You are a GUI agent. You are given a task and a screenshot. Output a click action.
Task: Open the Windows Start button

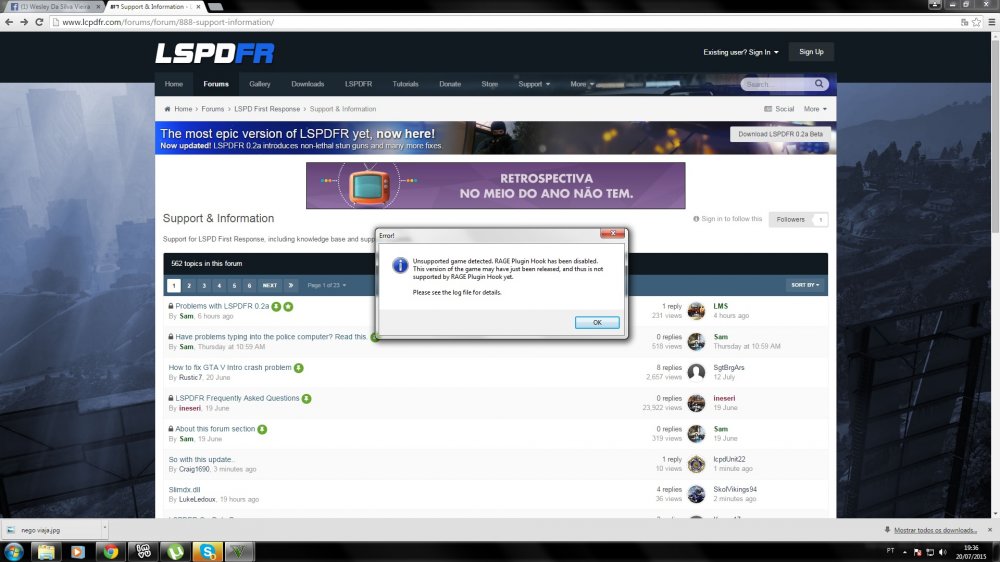point(14,552)
